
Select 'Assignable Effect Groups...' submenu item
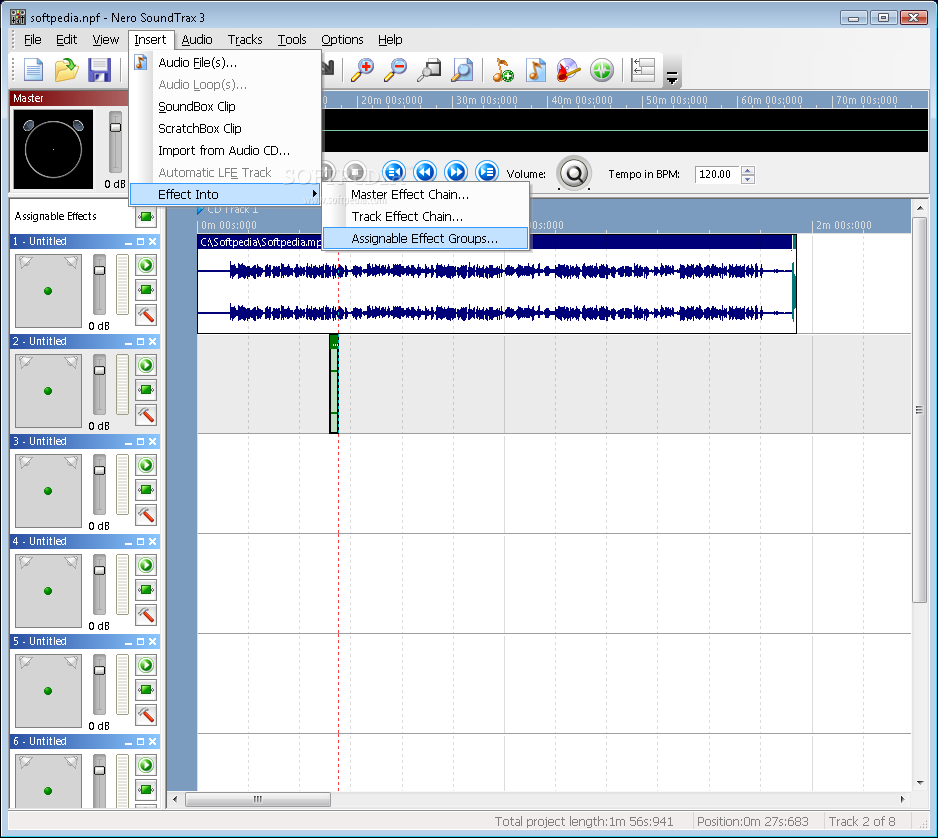(x=425, y=239)
